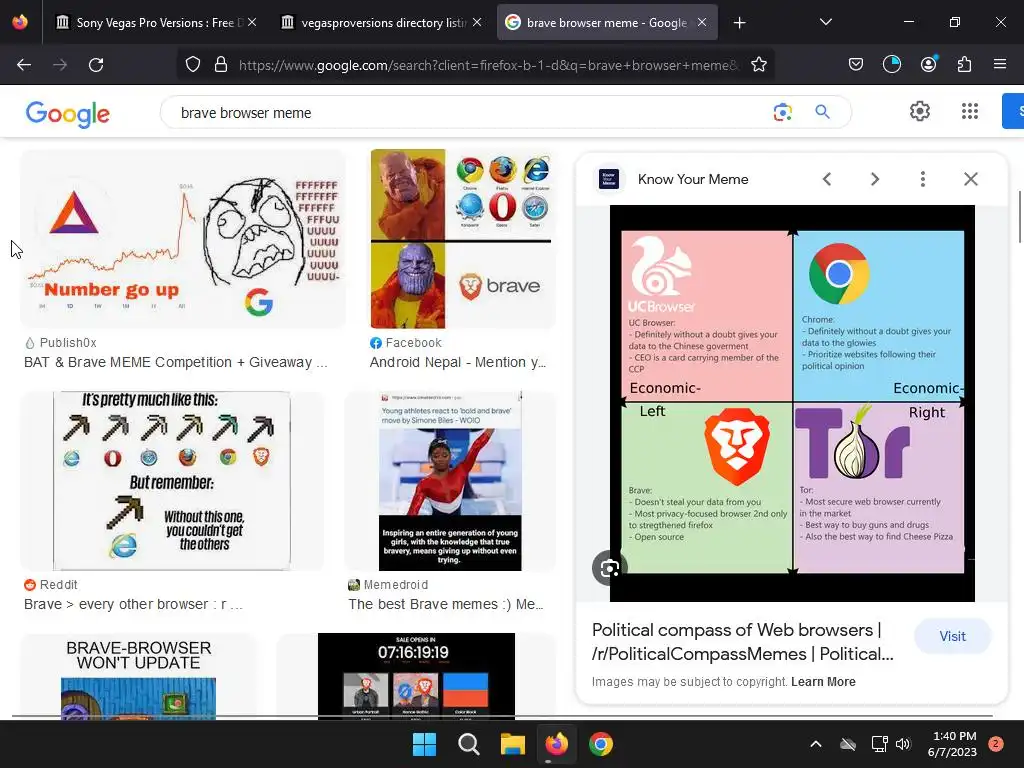Open more options in preview panel

click(x=922, y=179)
